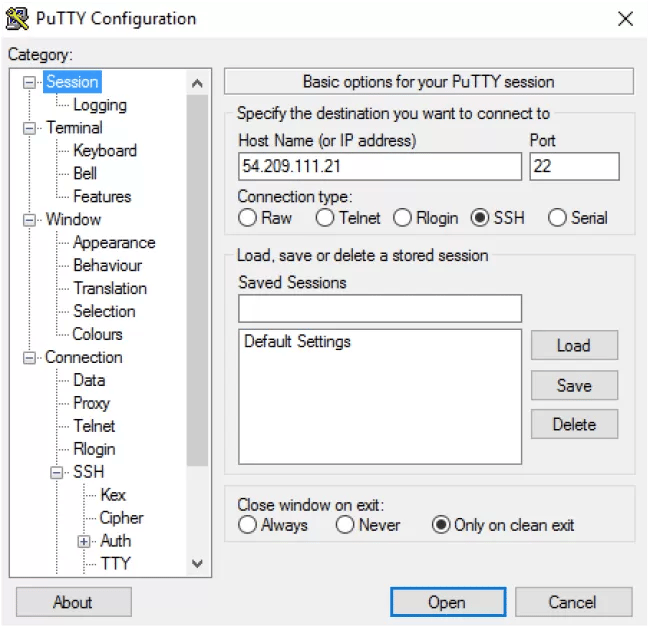650x627 pixels.
Task: Collapse the SSH tree node
Action: (x=56, y=472)
